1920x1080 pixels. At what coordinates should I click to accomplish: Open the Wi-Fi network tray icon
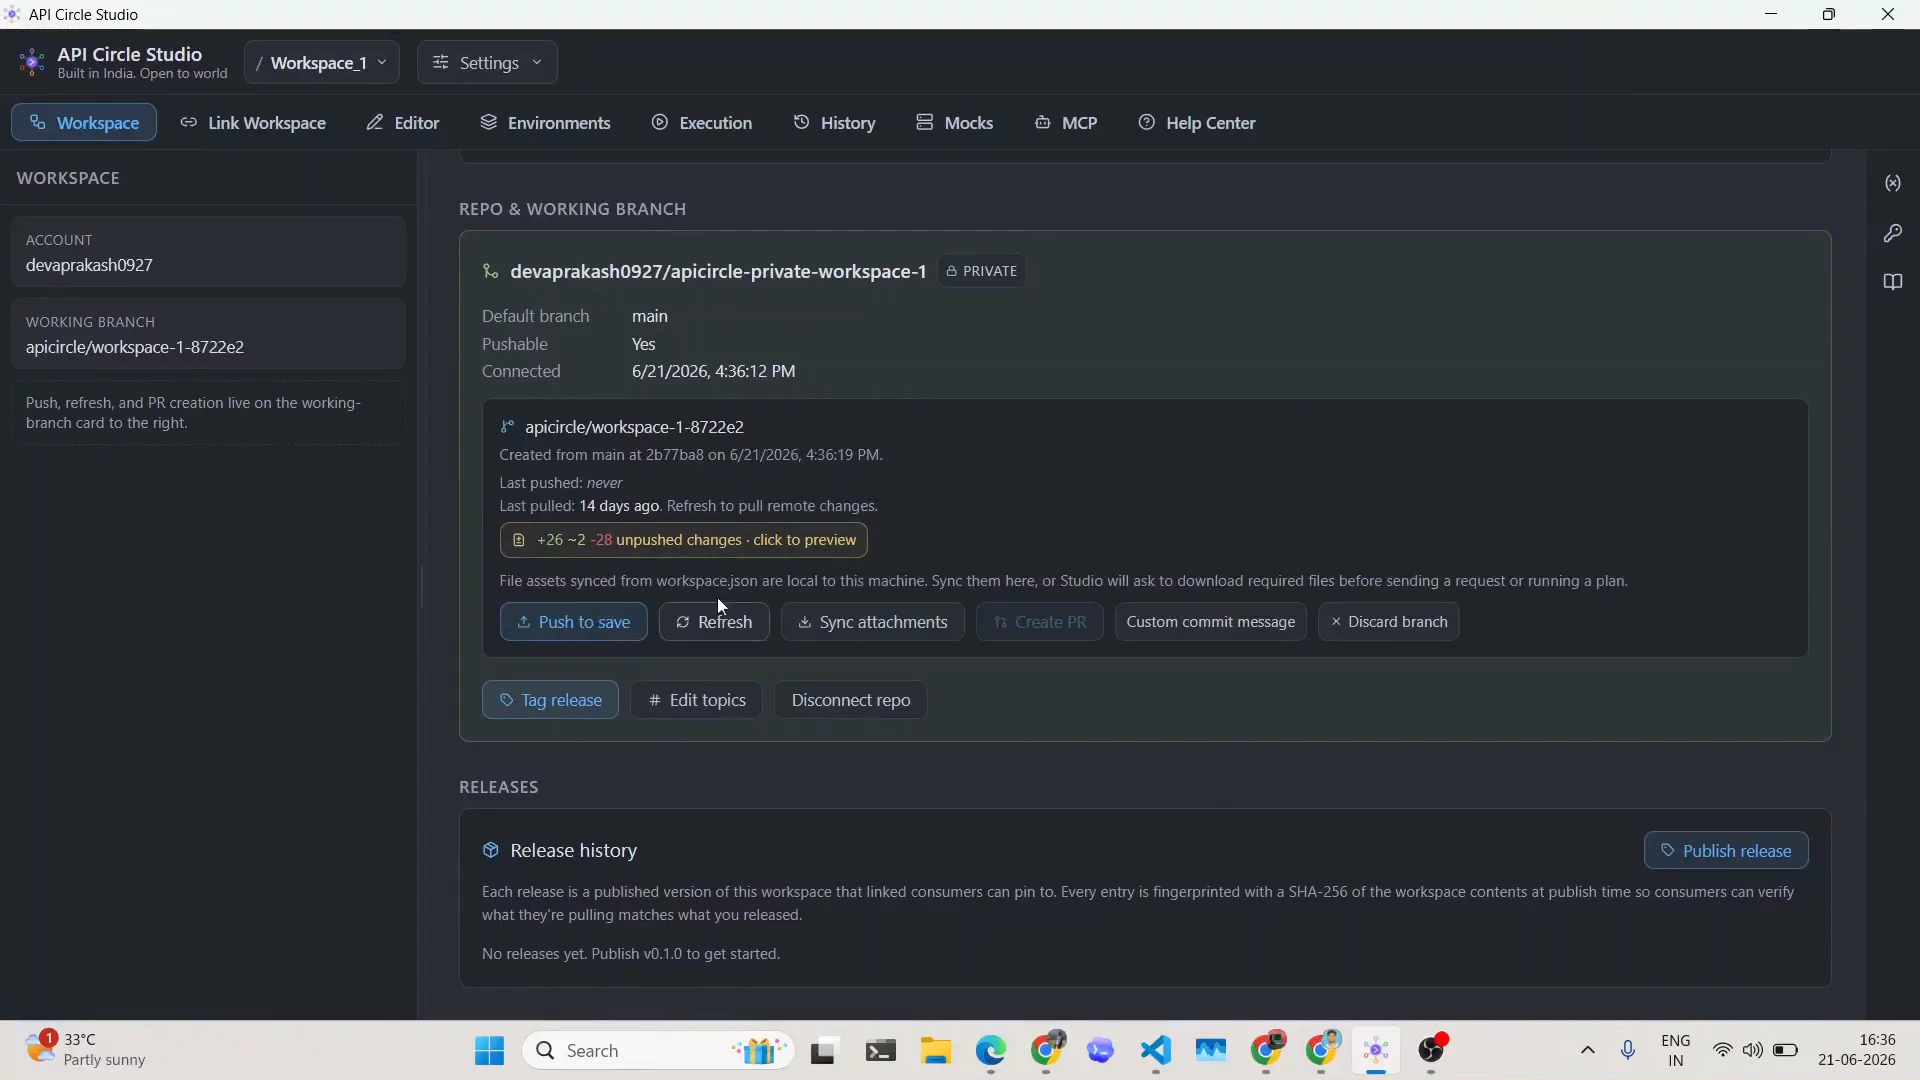(x=1722, y=1051)
